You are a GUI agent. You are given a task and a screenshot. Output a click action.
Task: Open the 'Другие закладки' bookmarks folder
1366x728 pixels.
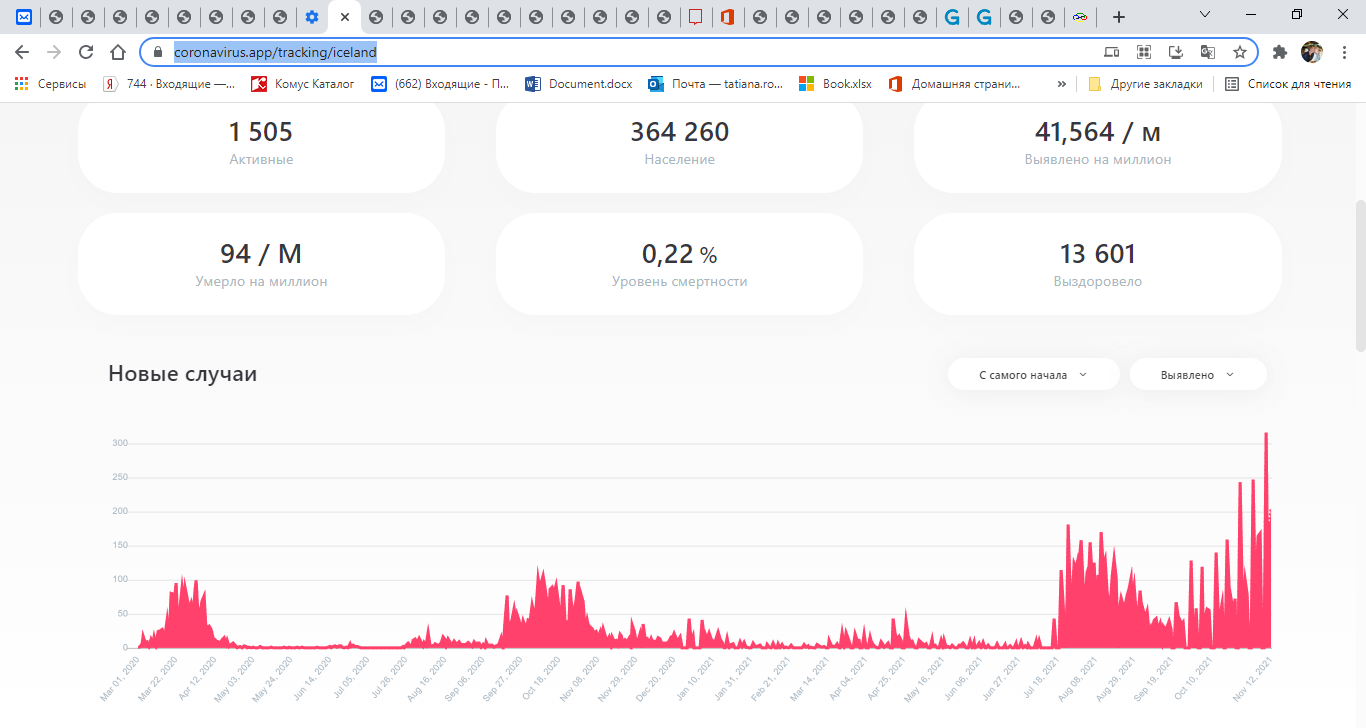(x=1145, y=84)
